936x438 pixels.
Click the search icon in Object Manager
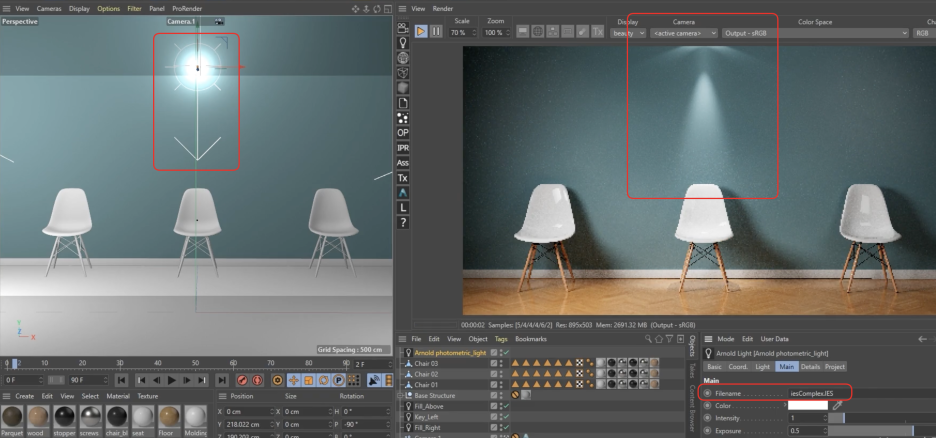tap(648, 339)
